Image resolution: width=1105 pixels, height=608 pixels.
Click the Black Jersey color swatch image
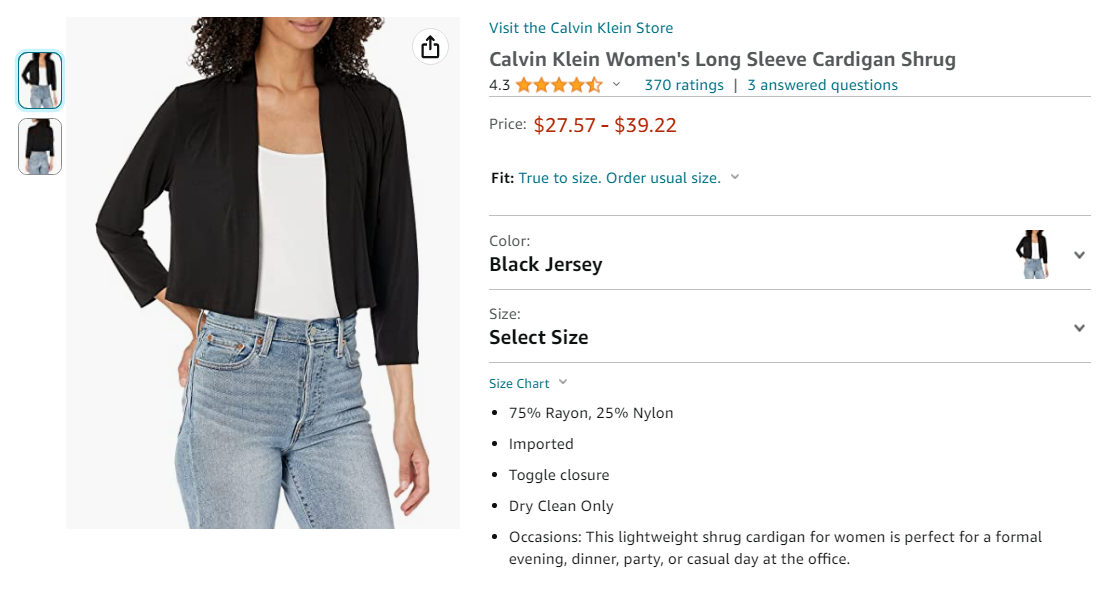click(1032, 254)
